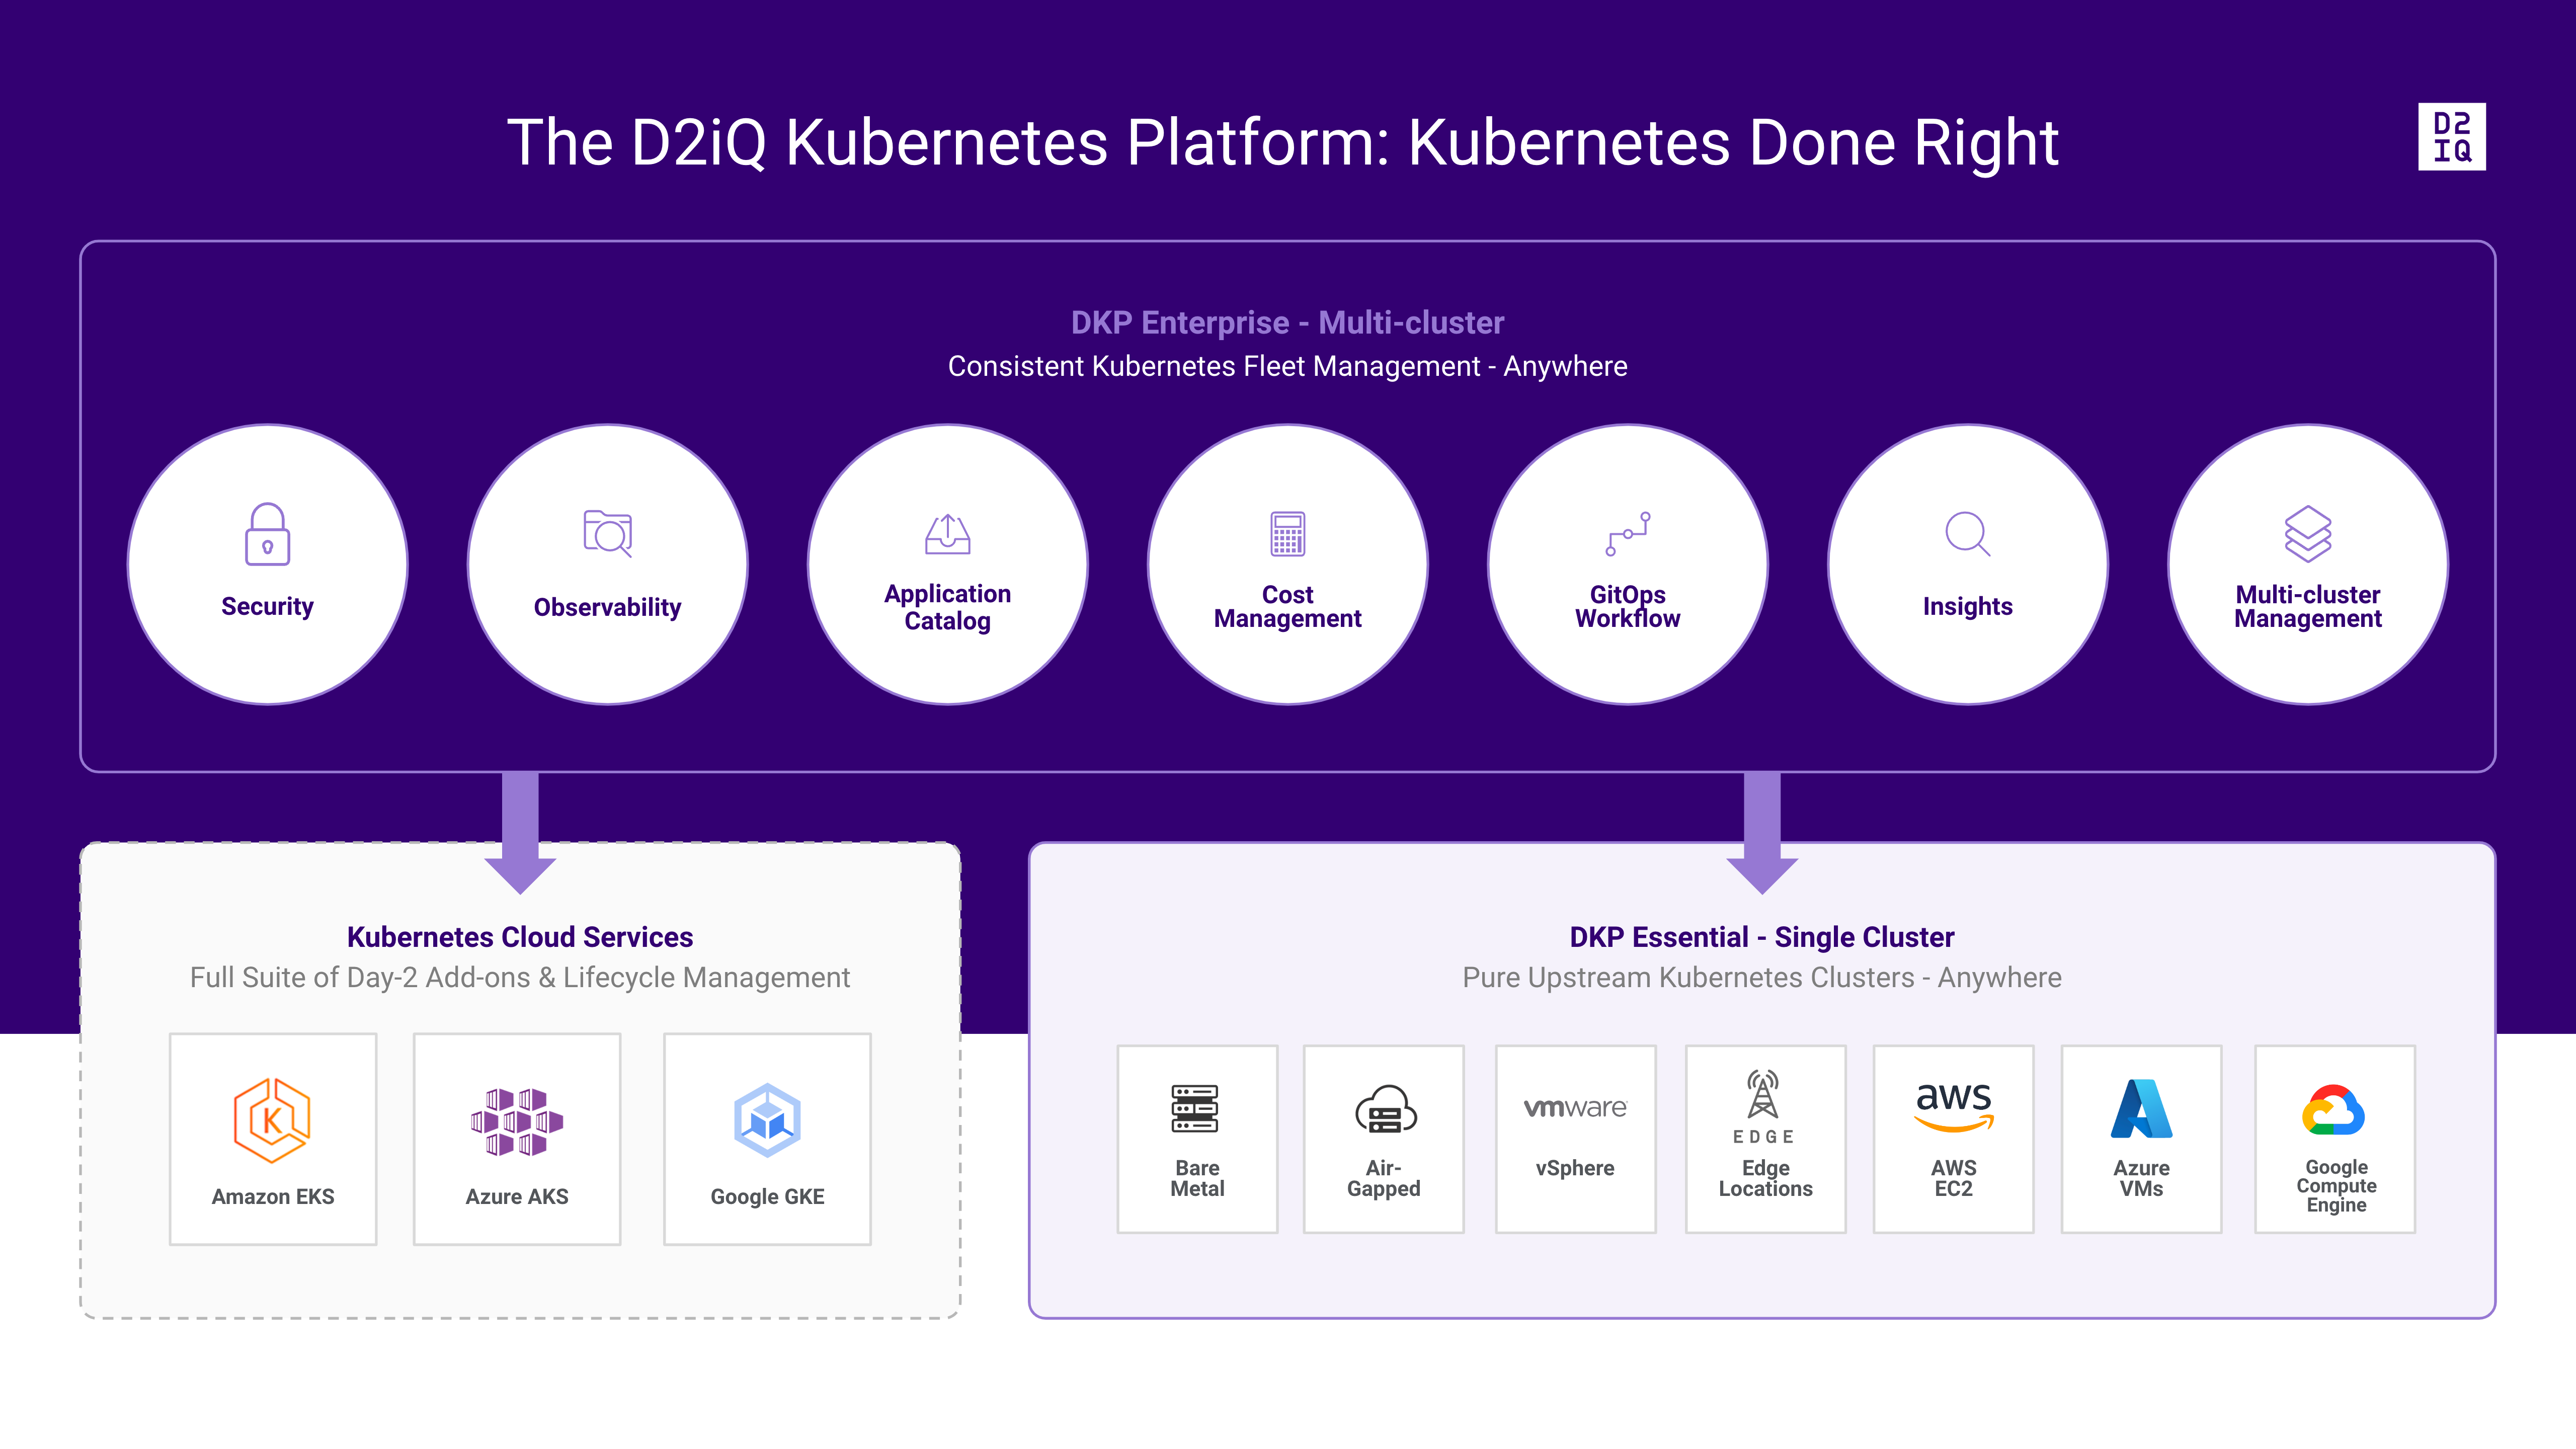Click the Pure Upstream Kubernetes Clusters subtitle

pos(1761,978)
